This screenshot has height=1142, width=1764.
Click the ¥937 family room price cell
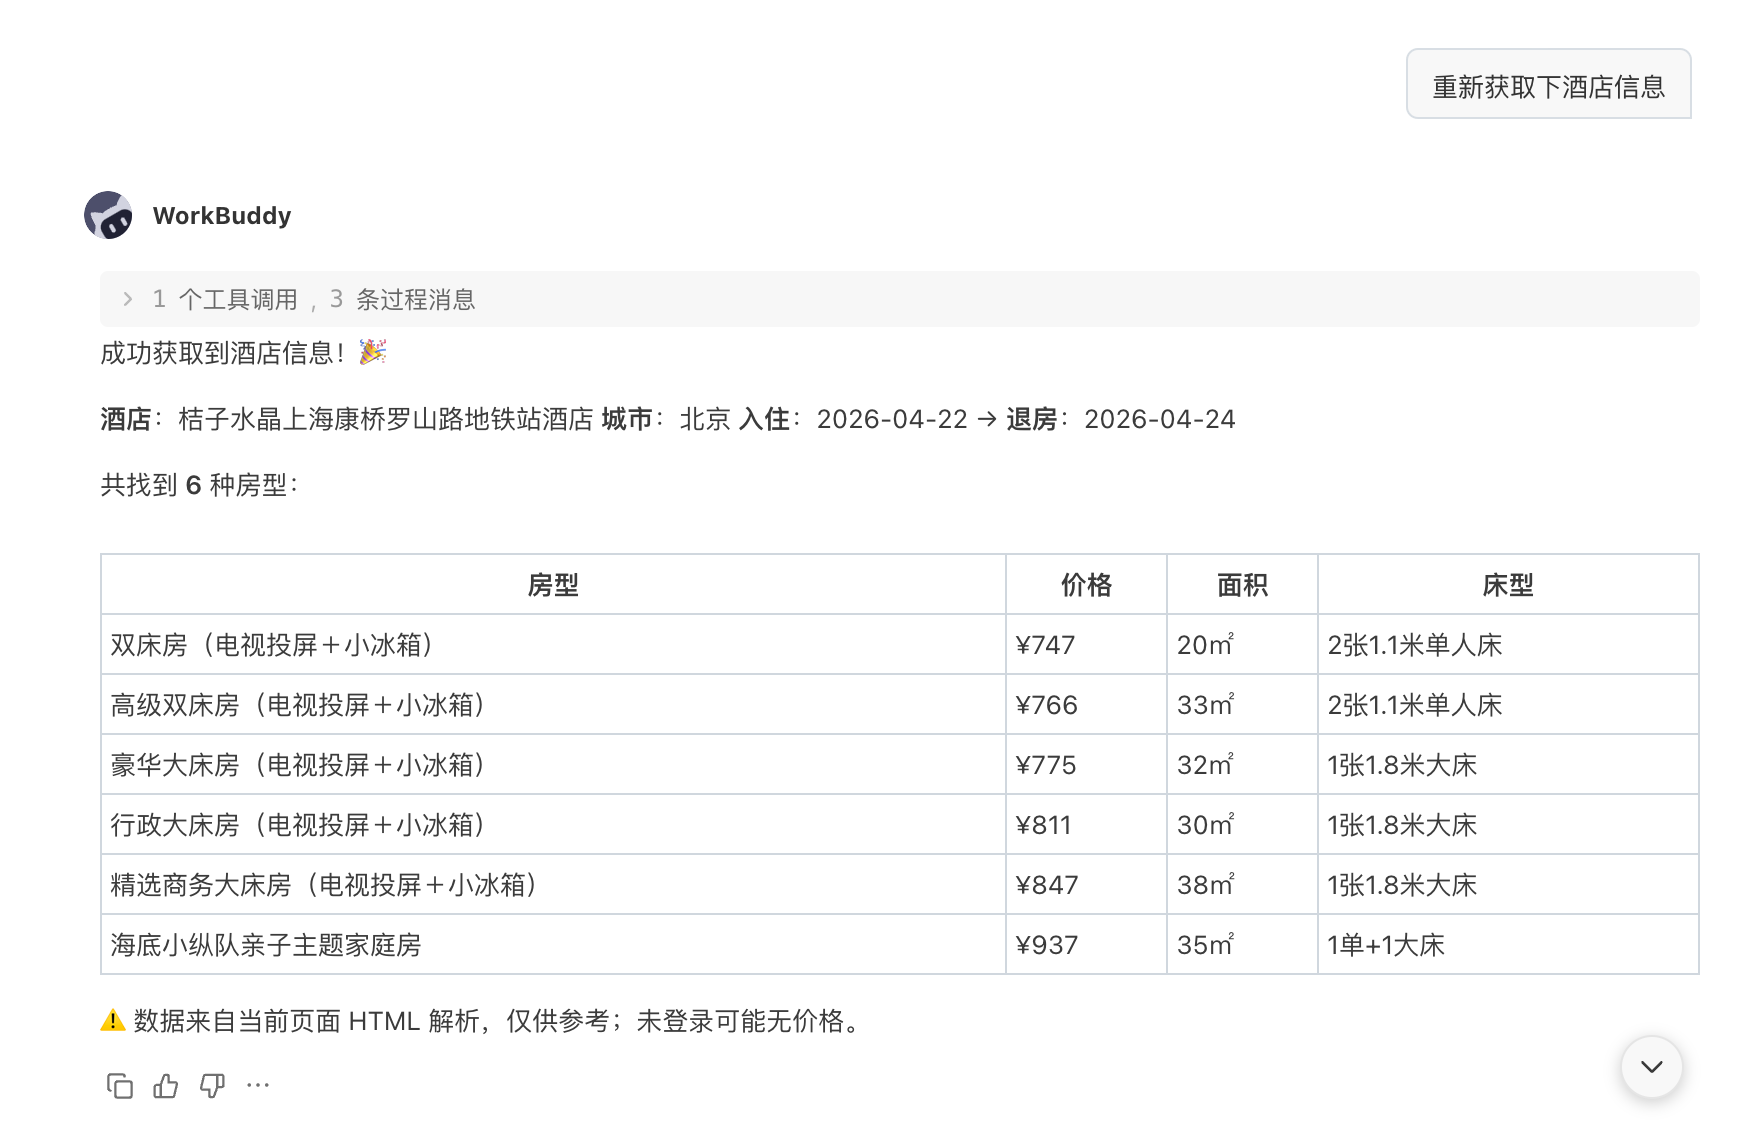[x=1046, y=944]
